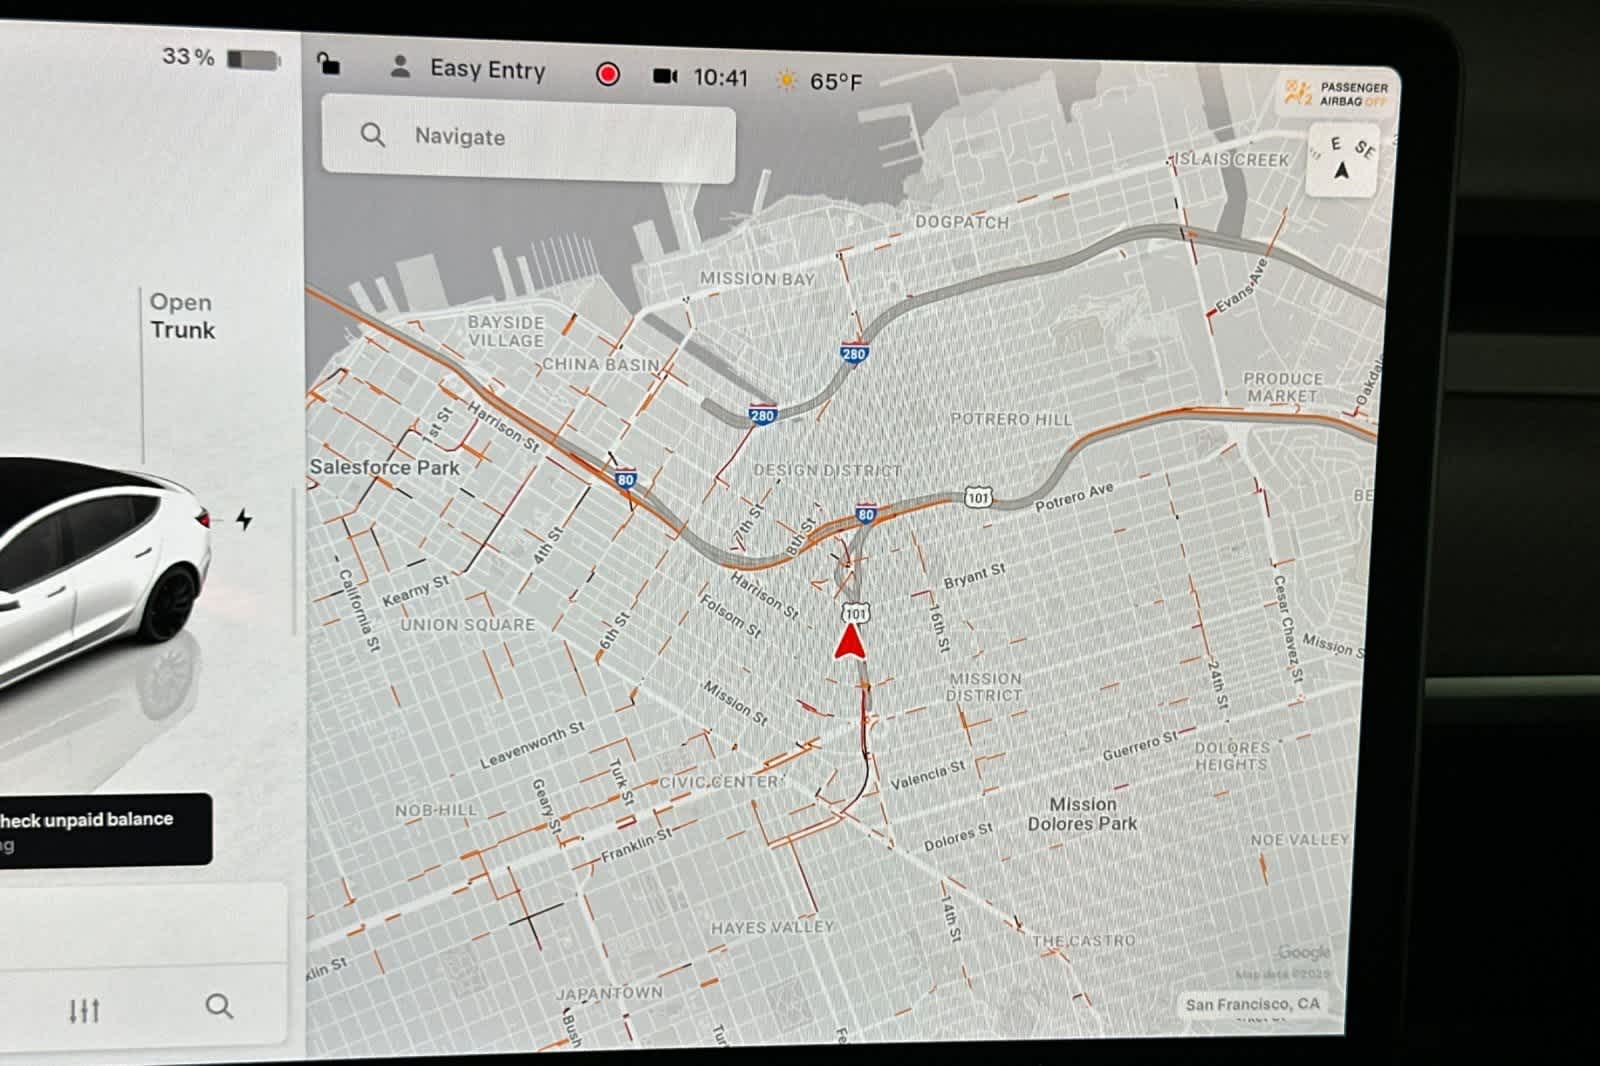The height and width of the screenshot is (1066, 1600).
Task: Tap Open Trunk control
Action: (x=182, y=316)
